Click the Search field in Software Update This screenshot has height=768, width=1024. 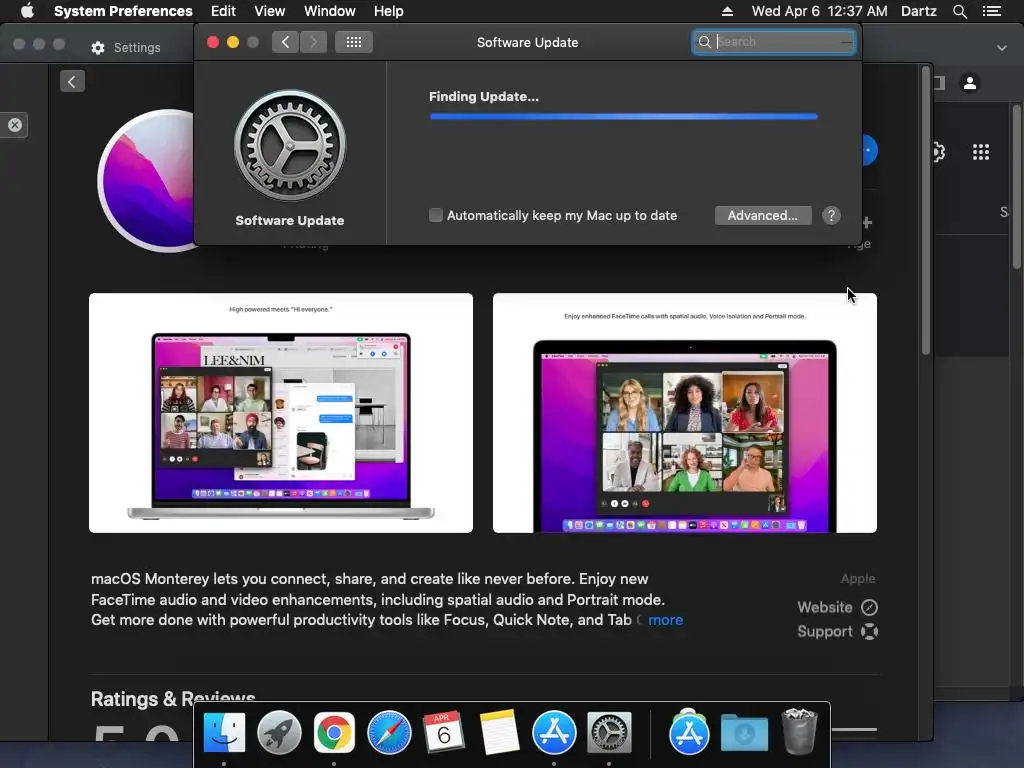(x=774, y=42)
